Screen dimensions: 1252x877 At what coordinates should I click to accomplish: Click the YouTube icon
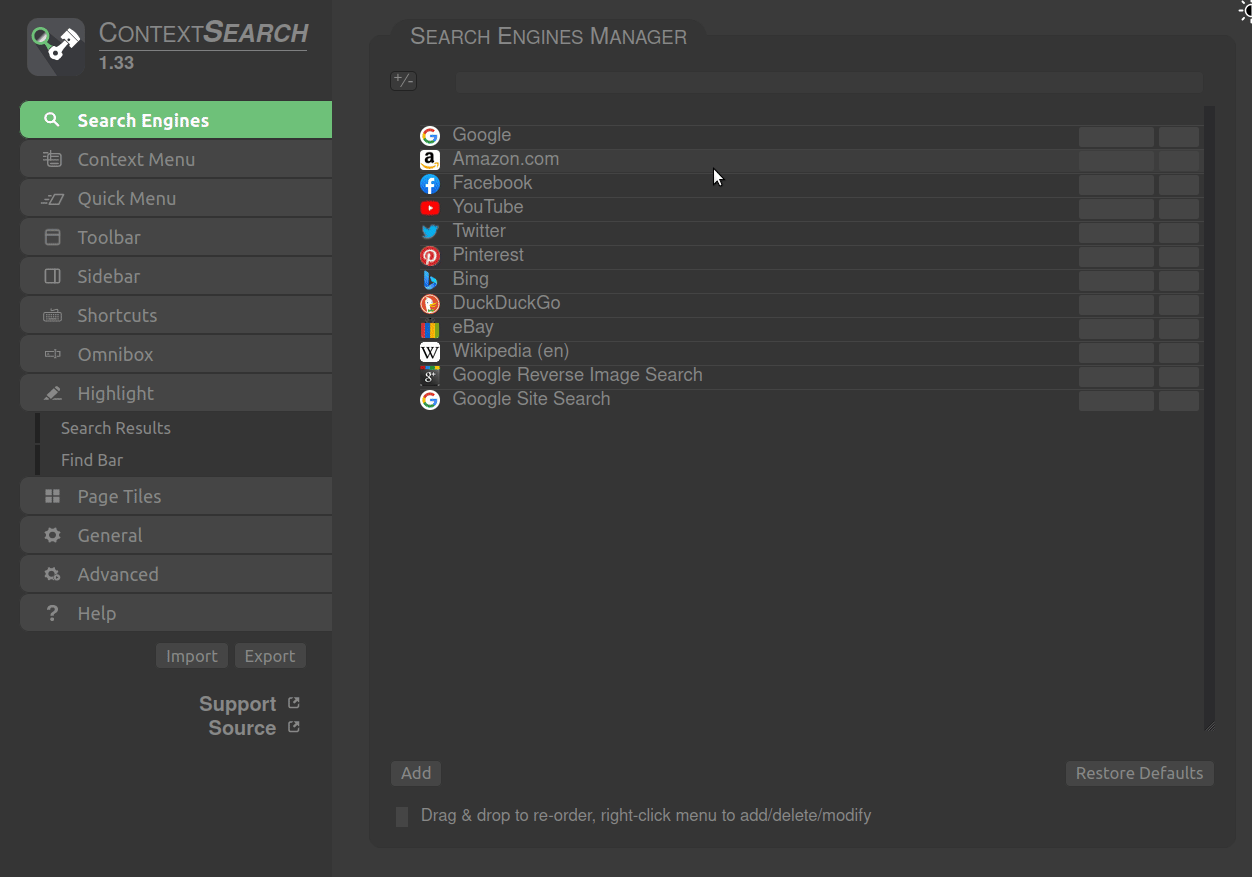click(429, 208)
